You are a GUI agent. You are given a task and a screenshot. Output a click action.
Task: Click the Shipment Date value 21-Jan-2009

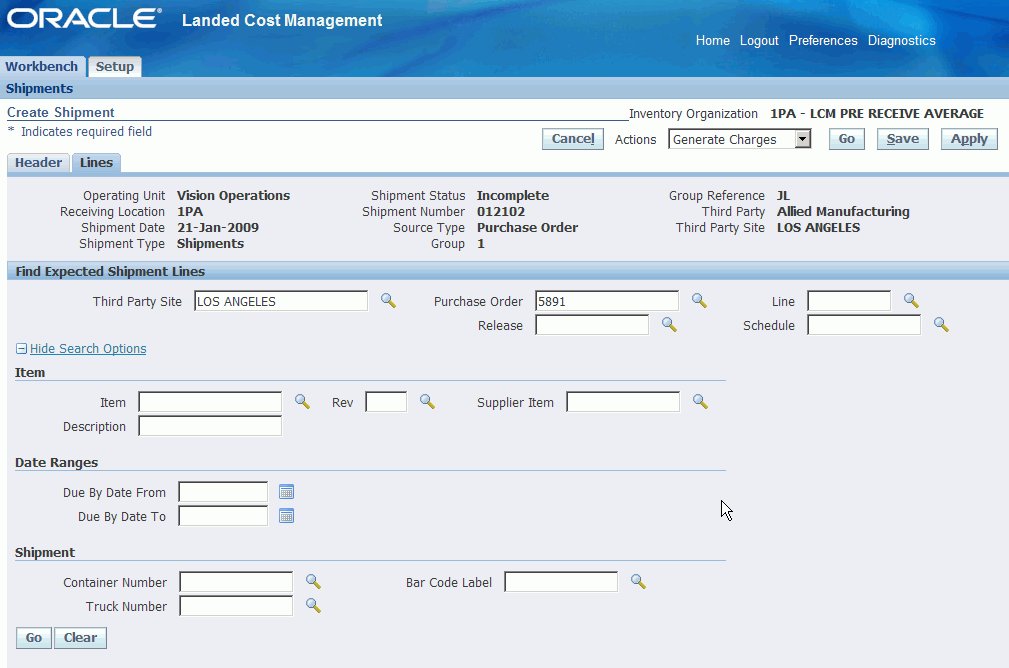tap(218, 228)
